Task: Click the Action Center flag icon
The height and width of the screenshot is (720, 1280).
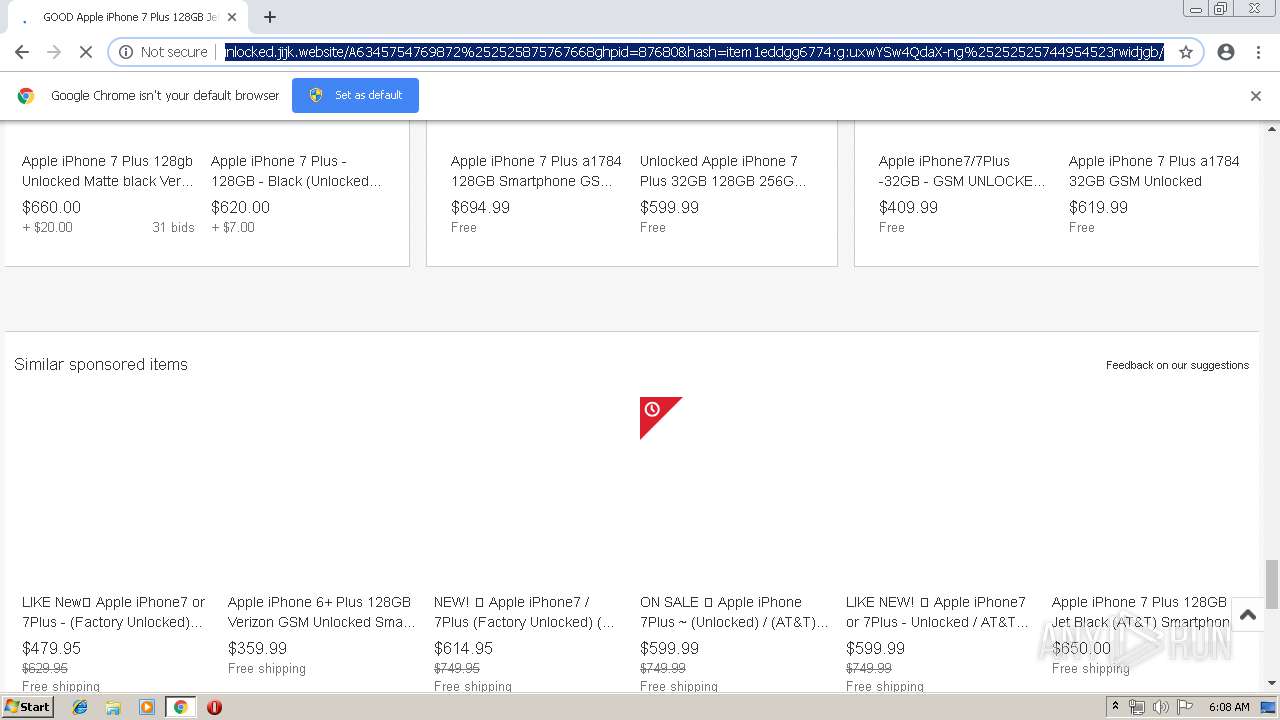Action: 1184,707
